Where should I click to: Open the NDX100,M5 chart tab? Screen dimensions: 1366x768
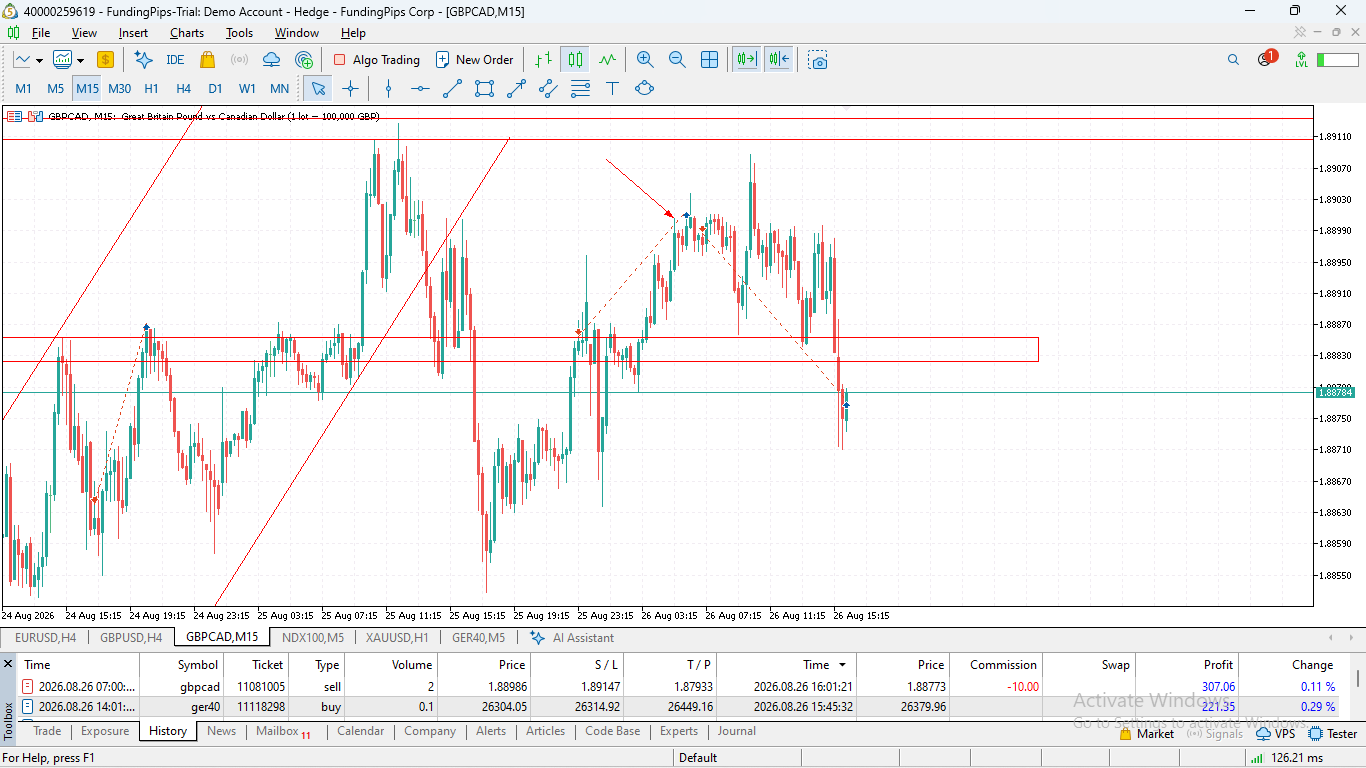pos(313,637)
